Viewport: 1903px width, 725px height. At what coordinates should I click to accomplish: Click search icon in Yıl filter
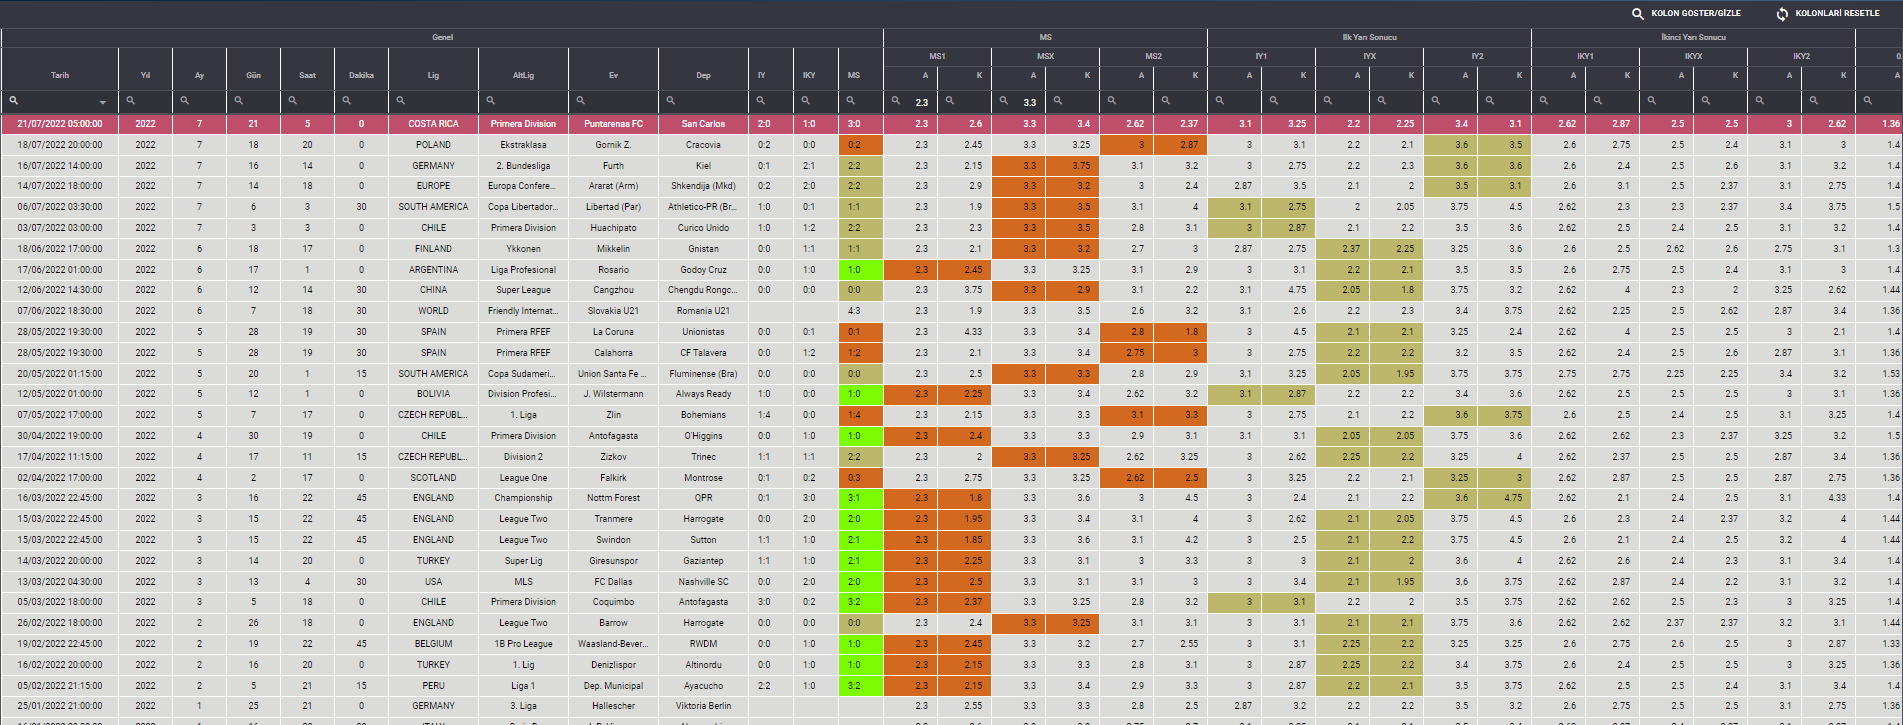(x=131, y=101)
